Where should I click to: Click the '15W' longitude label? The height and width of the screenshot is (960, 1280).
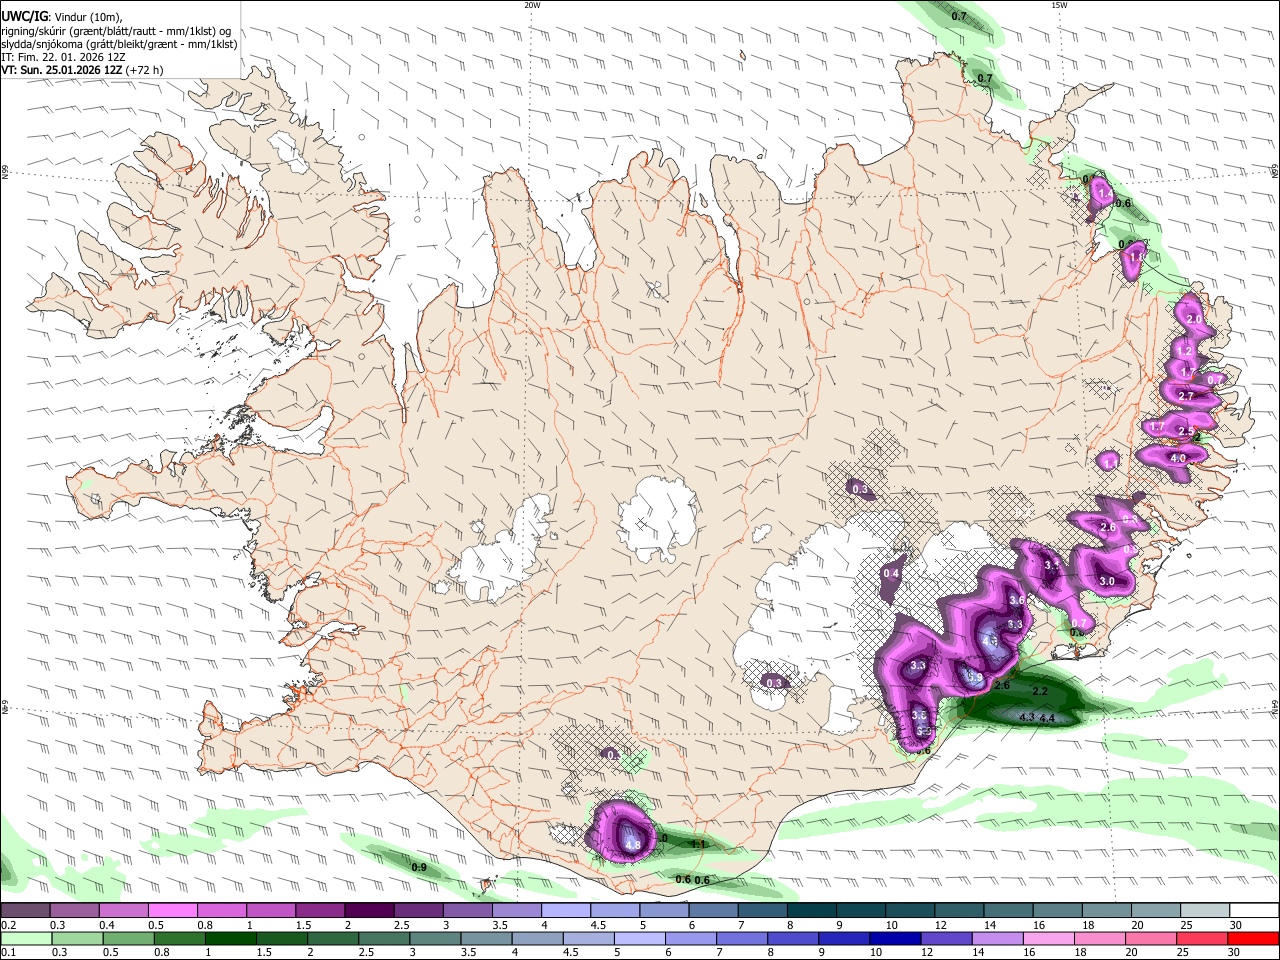pyautogui.click(x=1058, y=5)
